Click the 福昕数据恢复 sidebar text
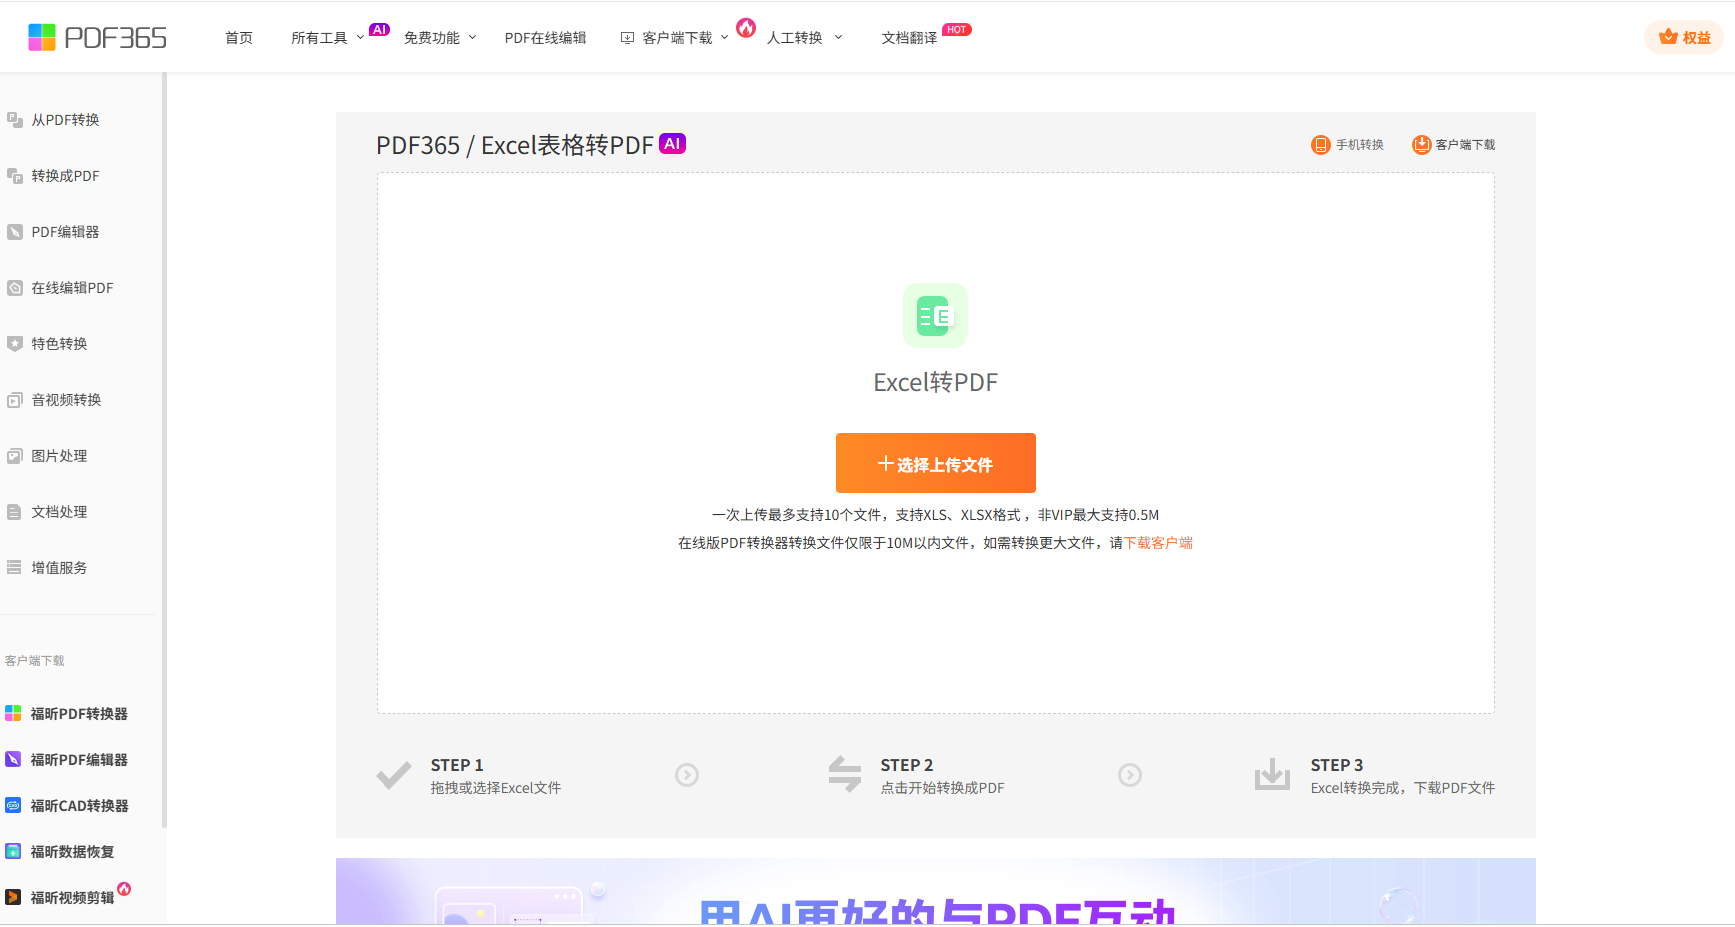The height and width of the screenshot is (927, 1735). 72,852
